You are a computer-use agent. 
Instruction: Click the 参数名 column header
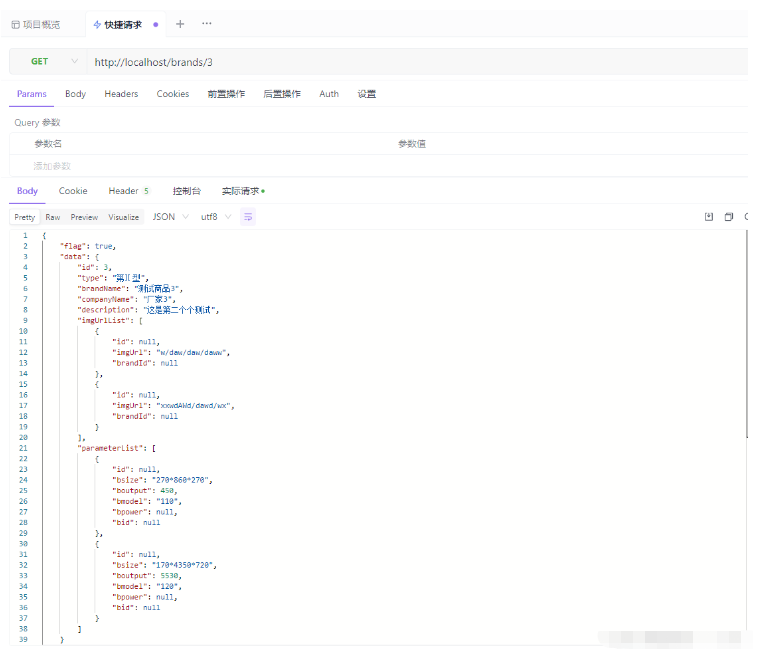pyautogui.click(x=48, y=144)
